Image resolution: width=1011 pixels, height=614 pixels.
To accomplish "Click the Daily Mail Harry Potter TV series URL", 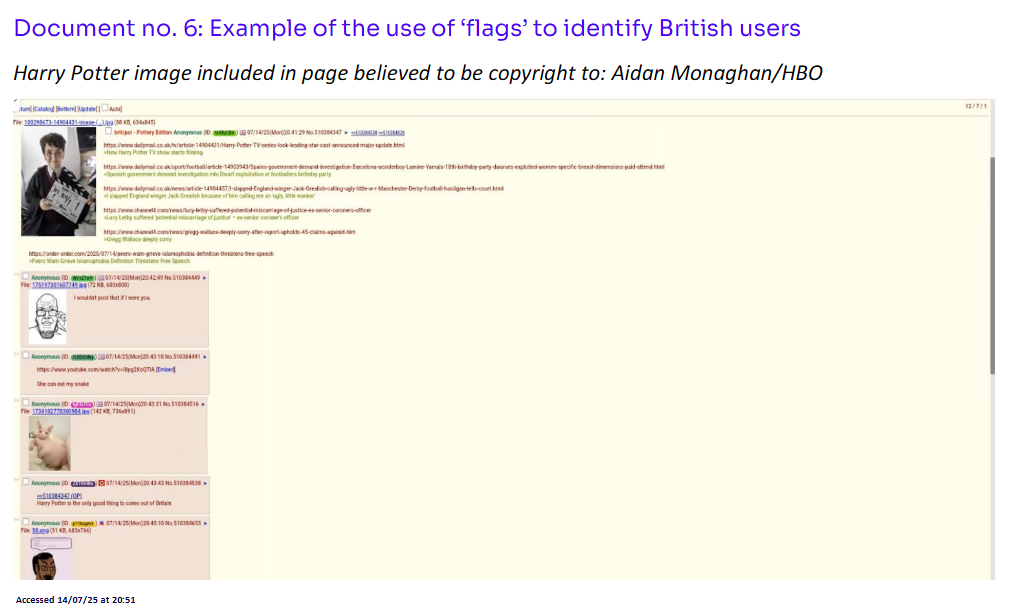I will (254, 145).
